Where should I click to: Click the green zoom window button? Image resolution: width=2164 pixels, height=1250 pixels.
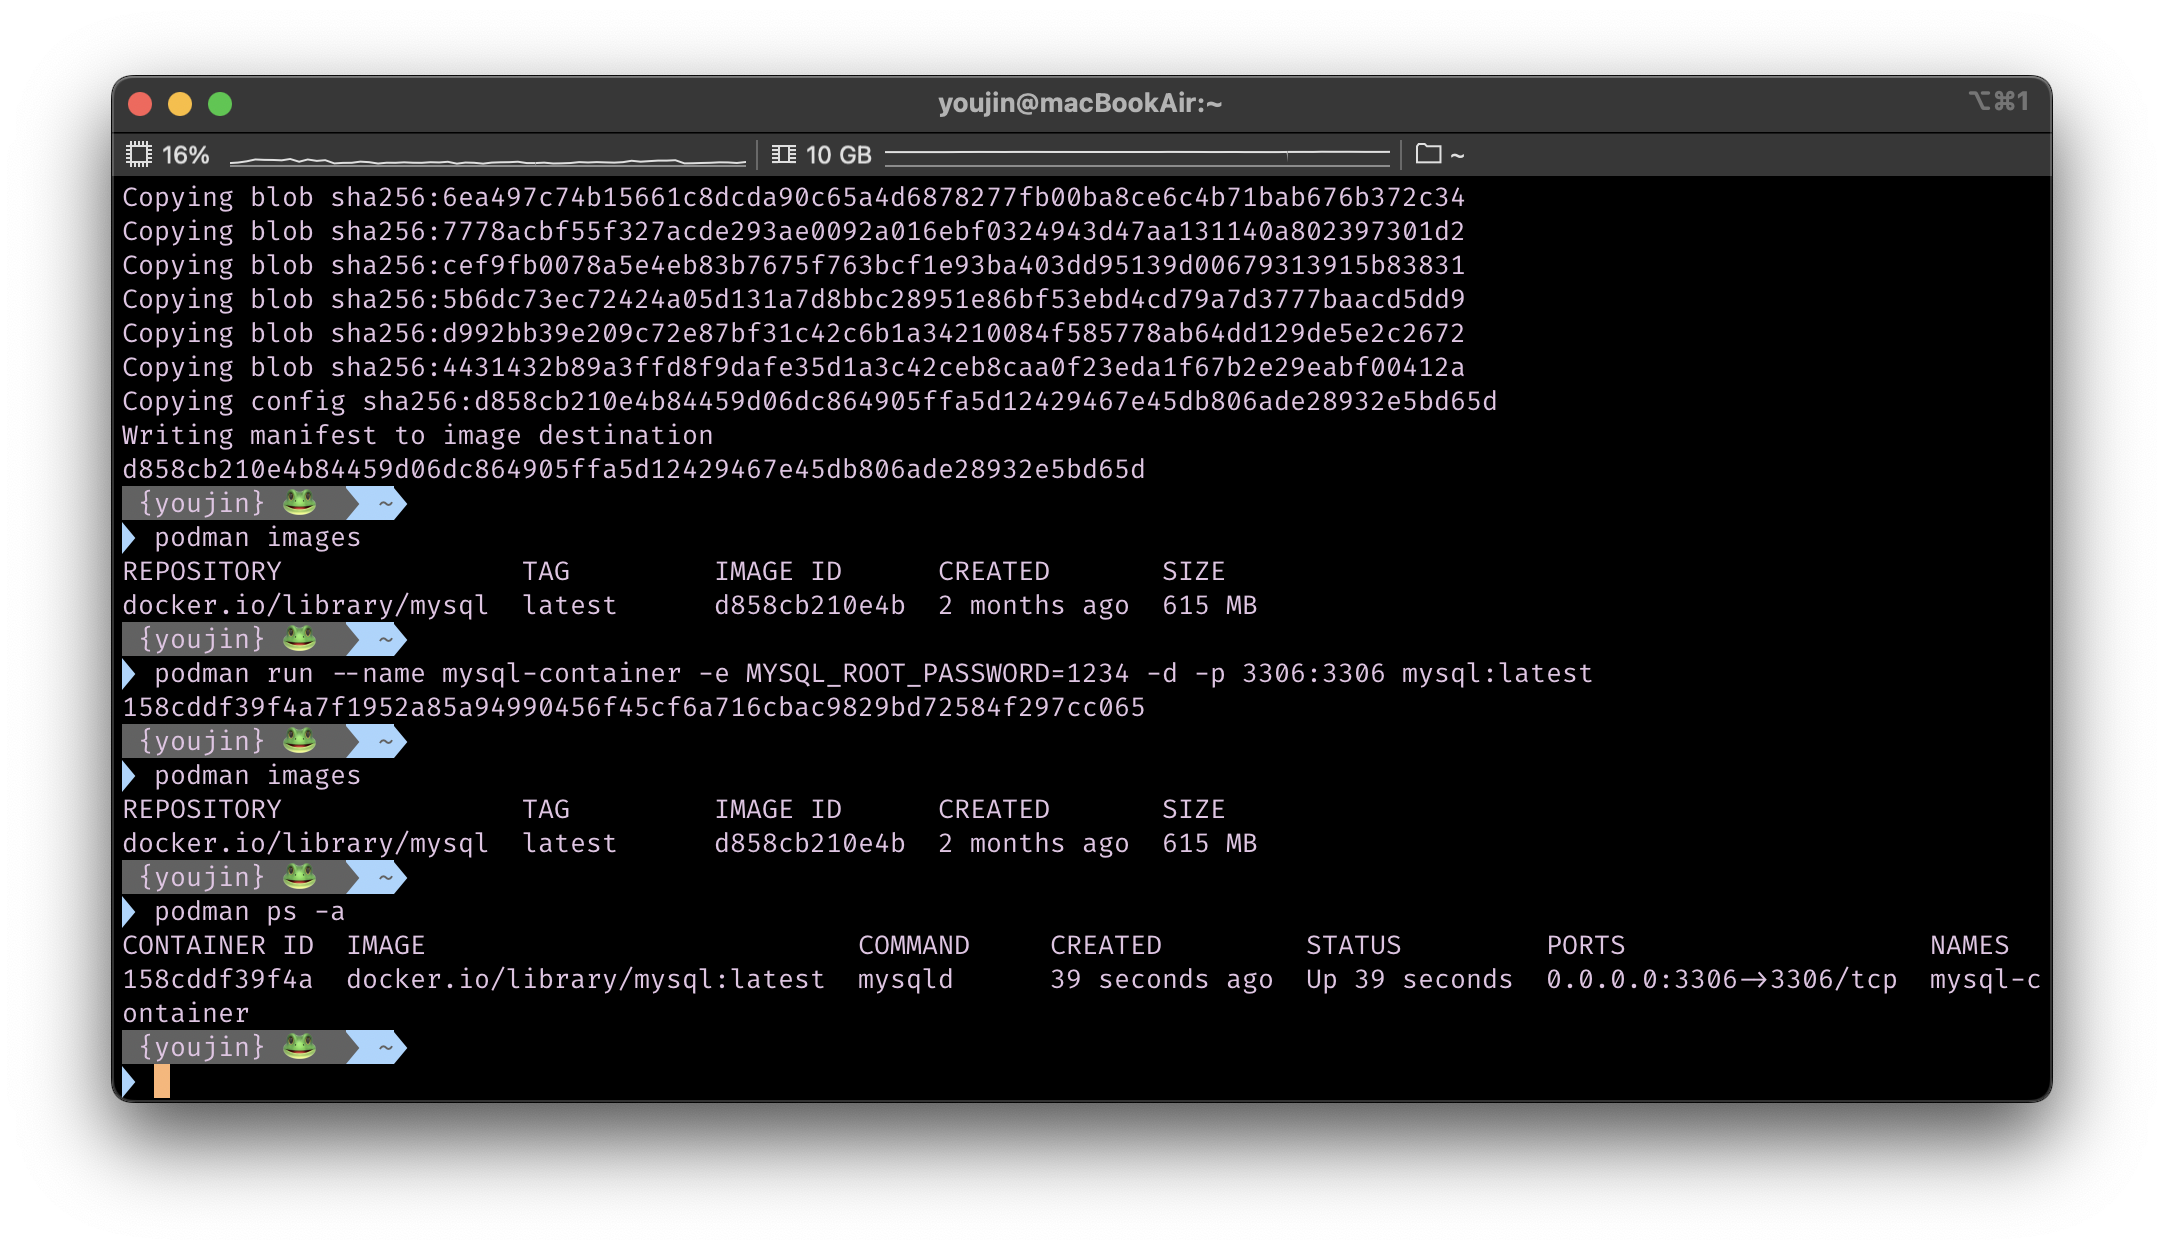point(220,104)
